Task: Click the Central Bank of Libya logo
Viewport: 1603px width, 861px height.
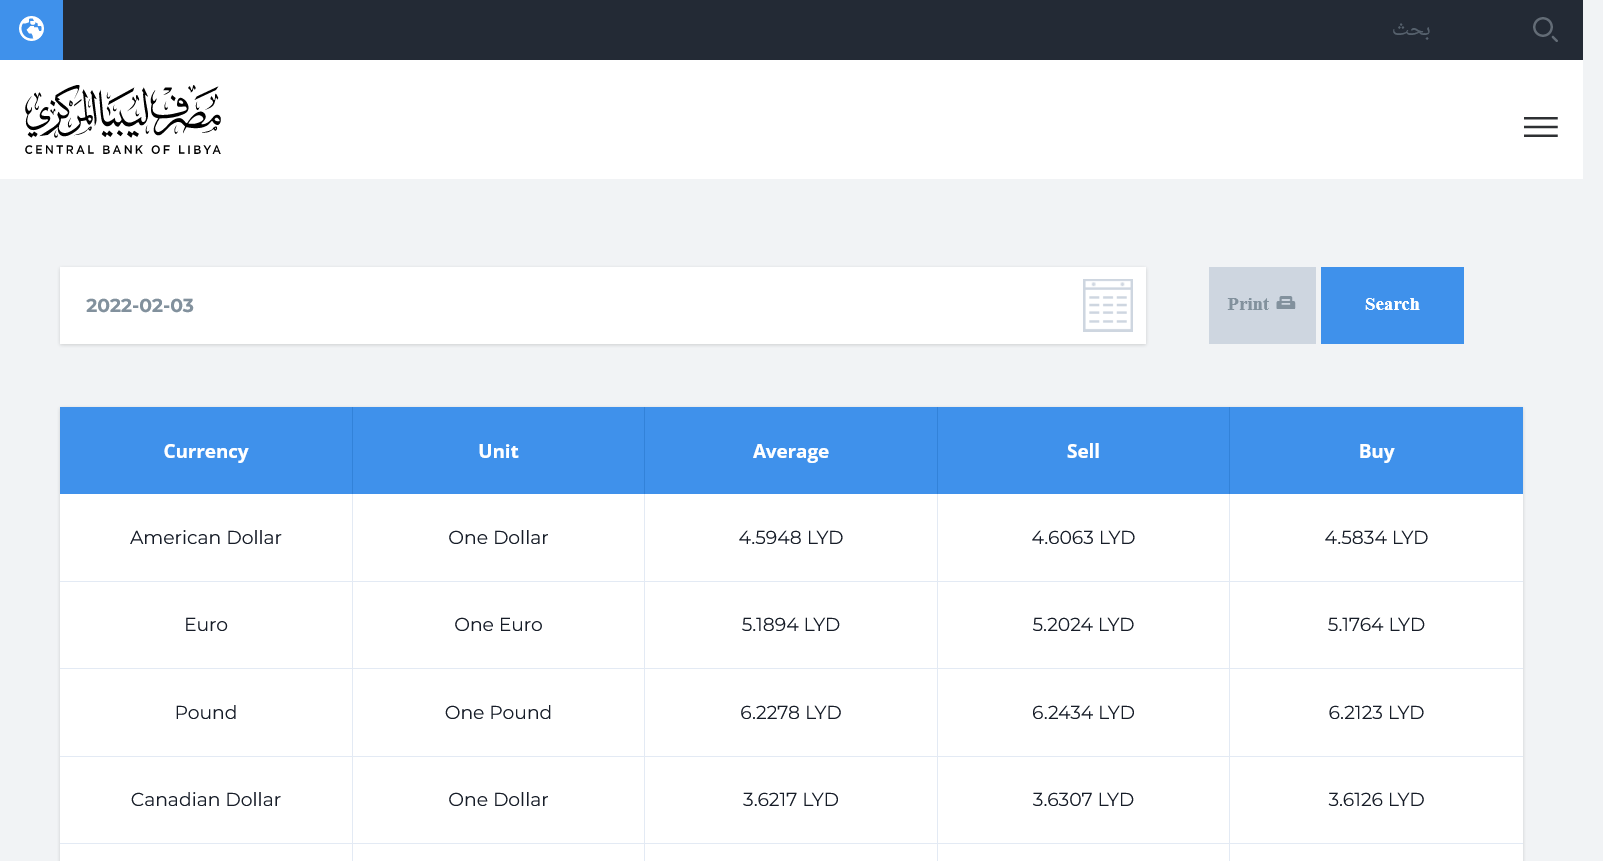Action: (123, 120)
